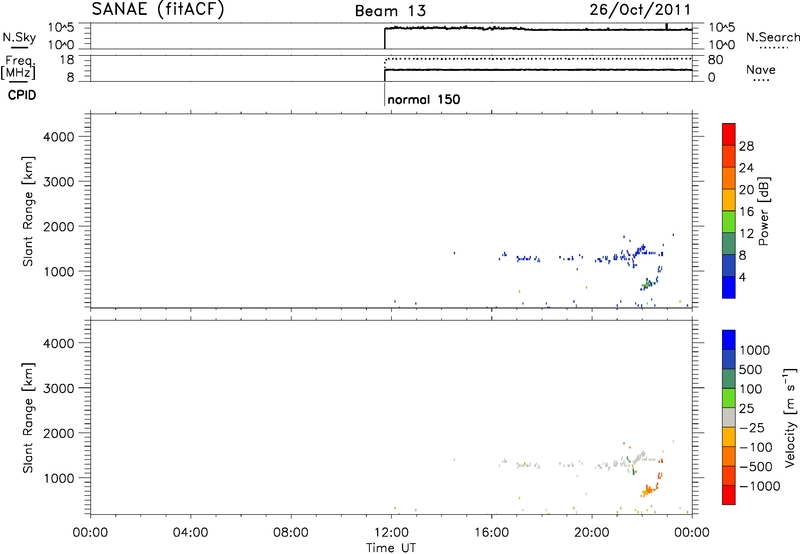Click the red bottom Velocity colorbar swatch
The image size is (800, 554).
pyautogui.click(x=729, y=495)
